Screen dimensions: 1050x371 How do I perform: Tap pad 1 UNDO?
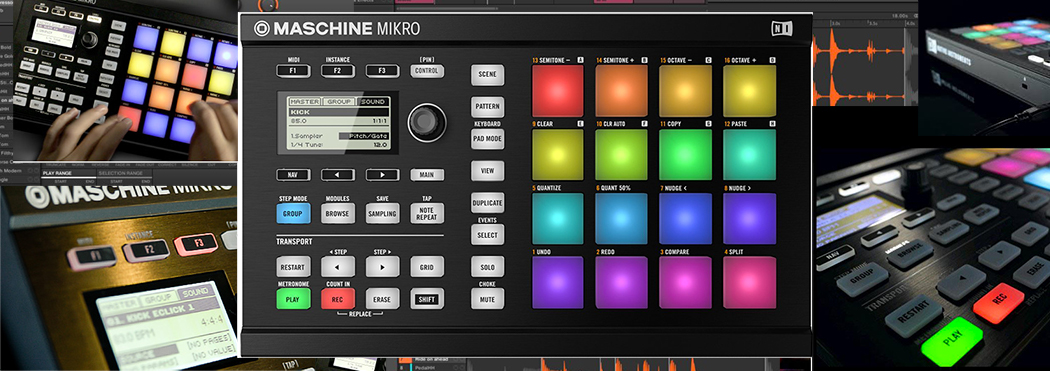558,283
